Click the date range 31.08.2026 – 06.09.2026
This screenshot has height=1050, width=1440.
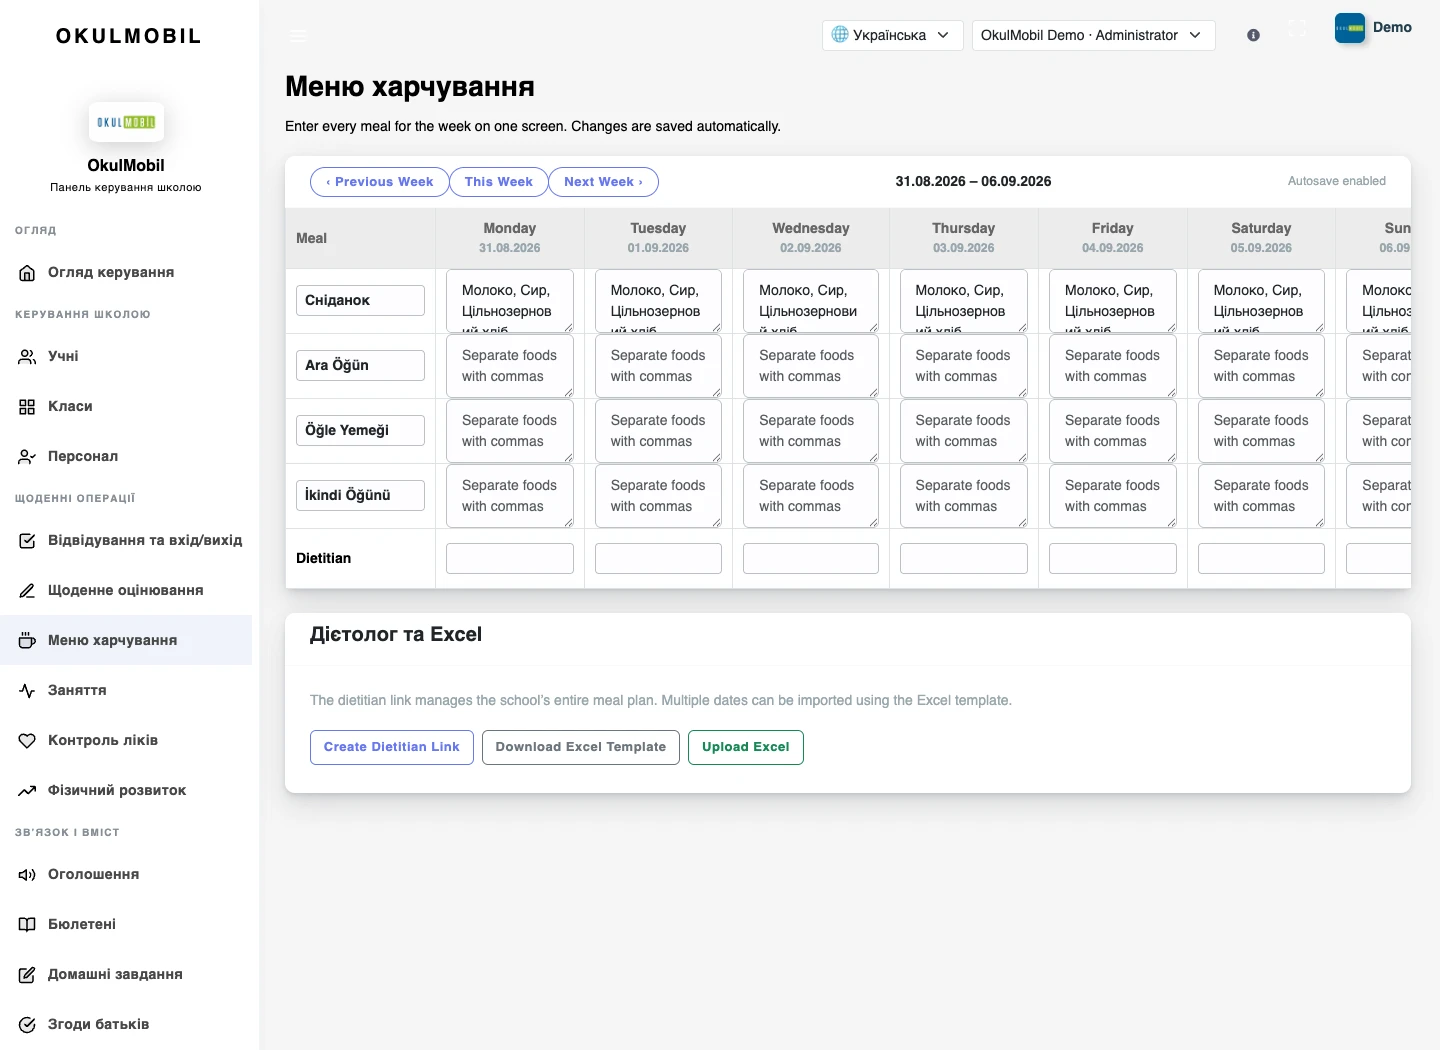(x=973, y=182)
